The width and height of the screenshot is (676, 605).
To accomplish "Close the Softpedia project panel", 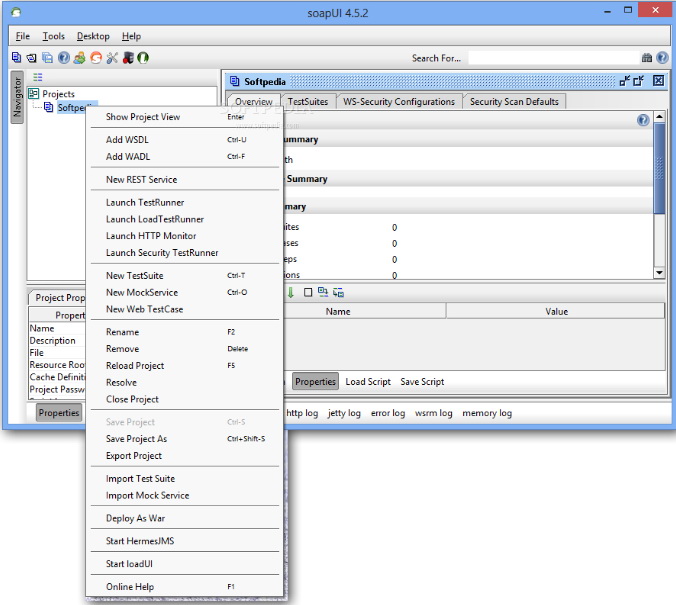I will coord(658,81).
